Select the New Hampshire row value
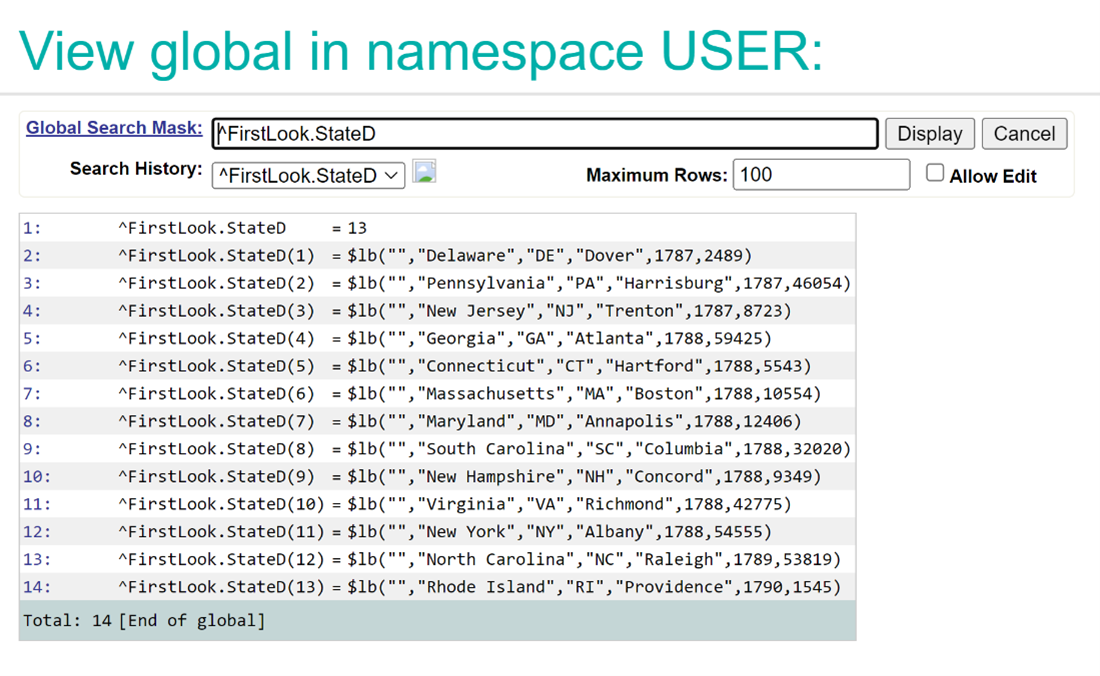Screen dimensions: 1100x676 (584, 477)
